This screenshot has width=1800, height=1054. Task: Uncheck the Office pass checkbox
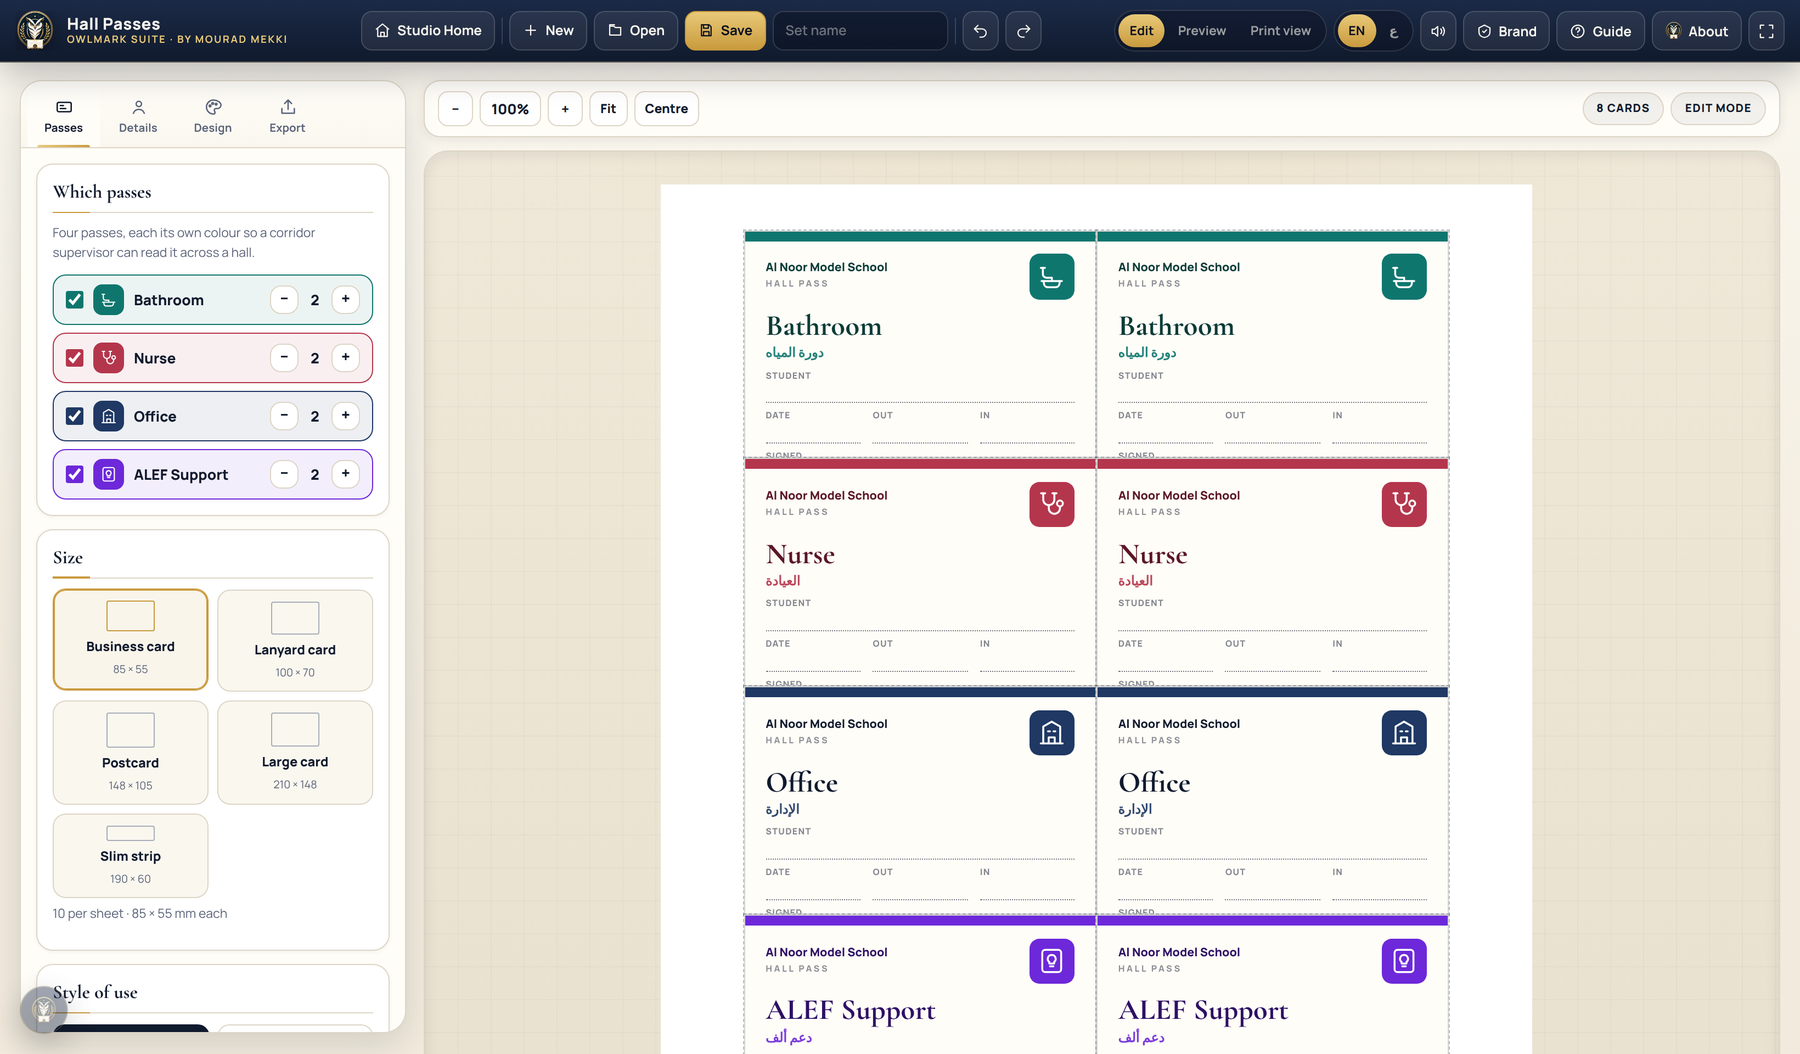[x=75, y=416]
